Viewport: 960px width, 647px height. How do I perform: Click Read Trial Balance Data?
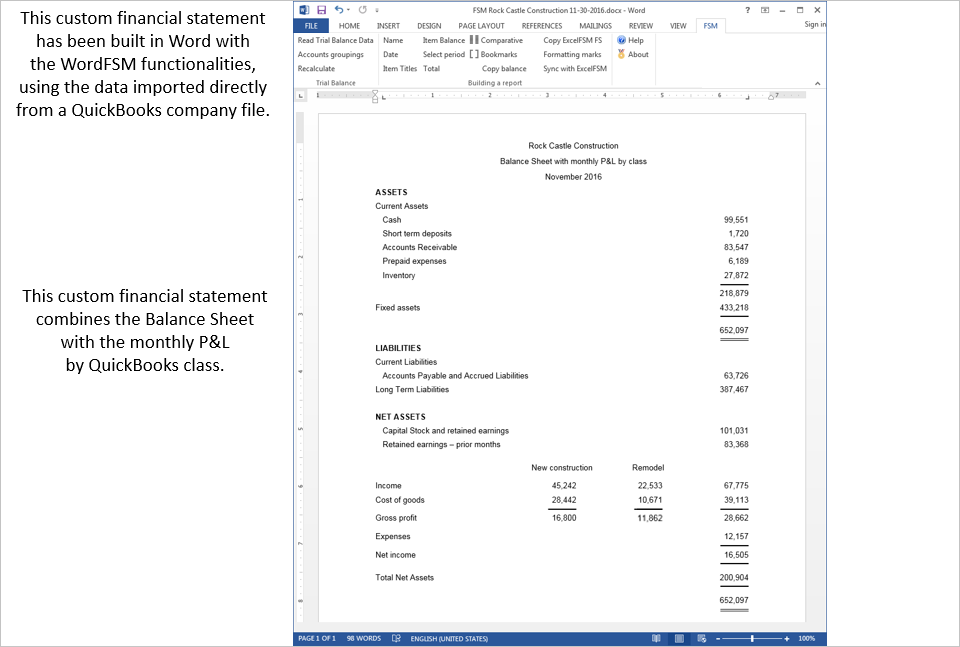(x=336, y=40)
